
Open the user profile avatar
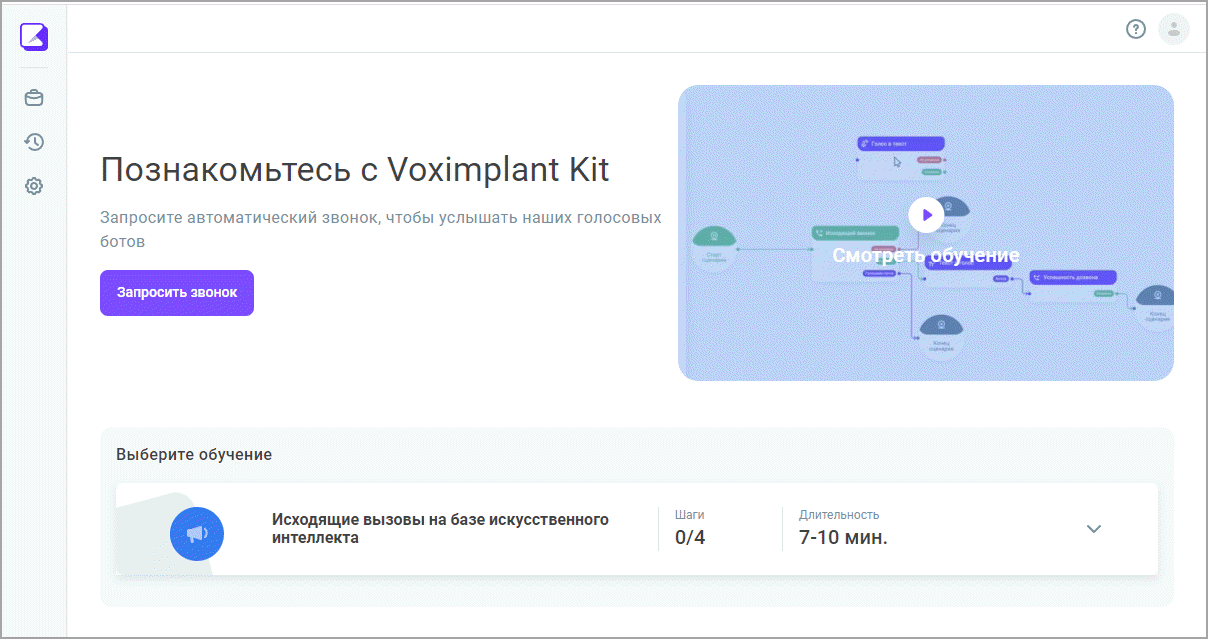pyautogui.click(x=1173, y=29)
